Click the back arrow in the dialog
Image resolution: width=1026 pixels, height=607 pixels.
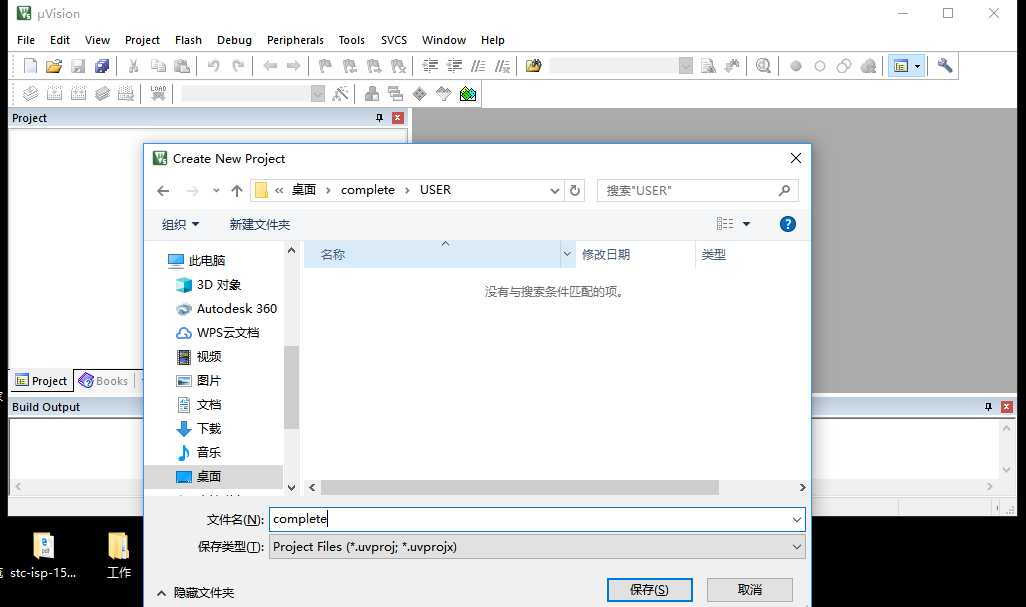point(163,190)
